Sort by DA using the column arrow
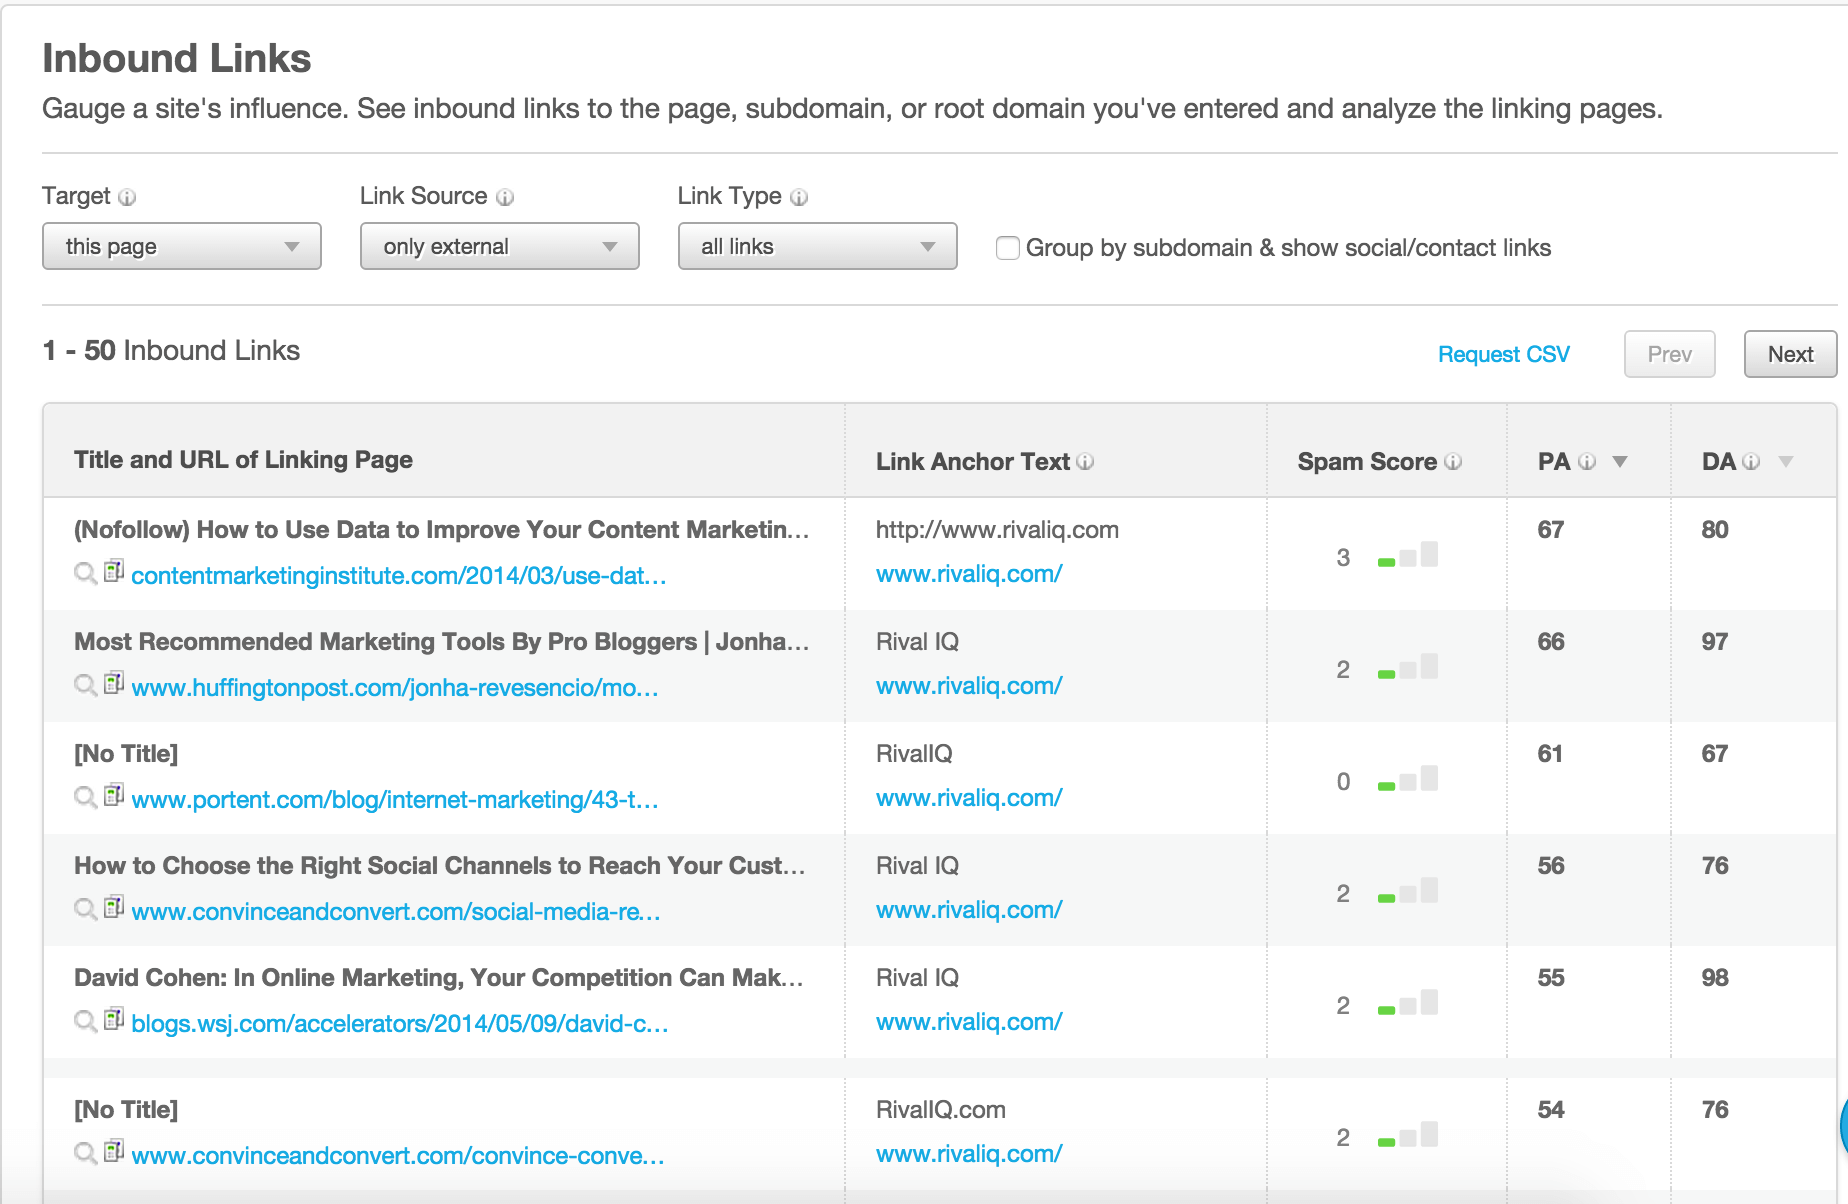Image resolution: width=1848 pixels, height=1204 pixels. click(x=1786, y=462)
